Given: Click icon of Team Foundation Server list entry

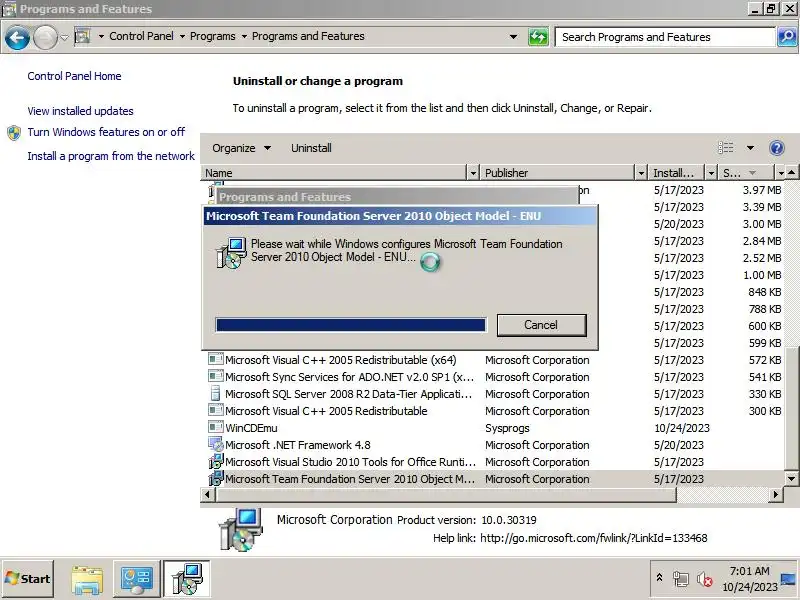Looking at the screenshot, I should click(216, 478).
